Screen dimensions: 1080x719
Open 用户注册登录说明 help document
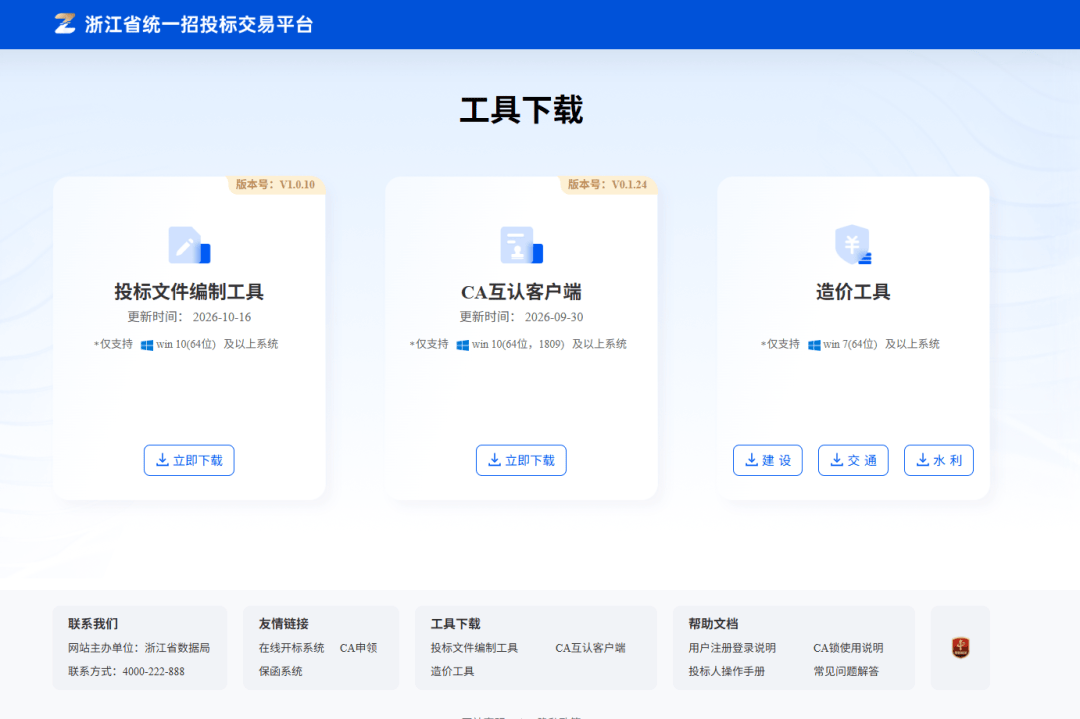pyautogui.click(x=732, y=647)
